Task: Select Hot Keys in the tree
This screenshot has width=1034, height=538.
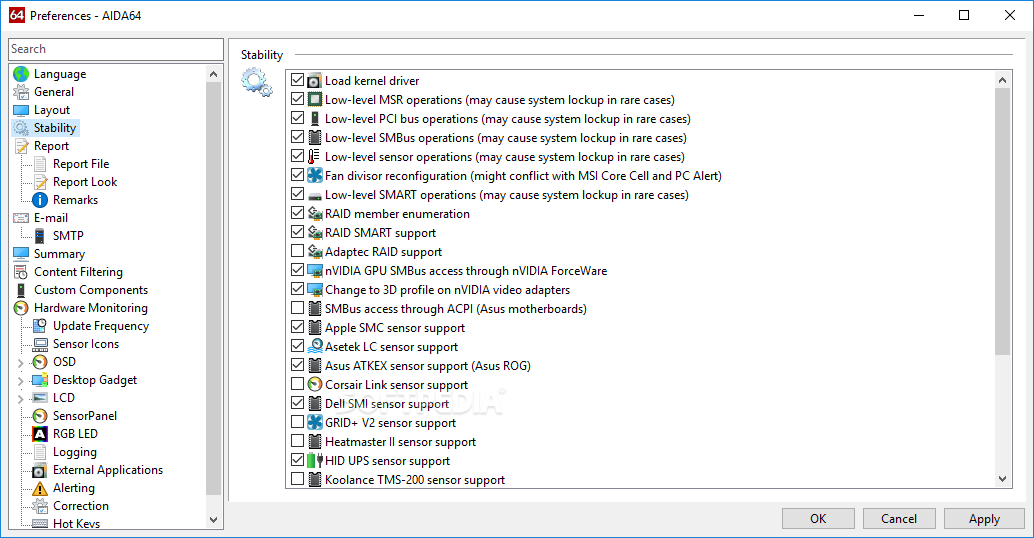Action: 76,523
